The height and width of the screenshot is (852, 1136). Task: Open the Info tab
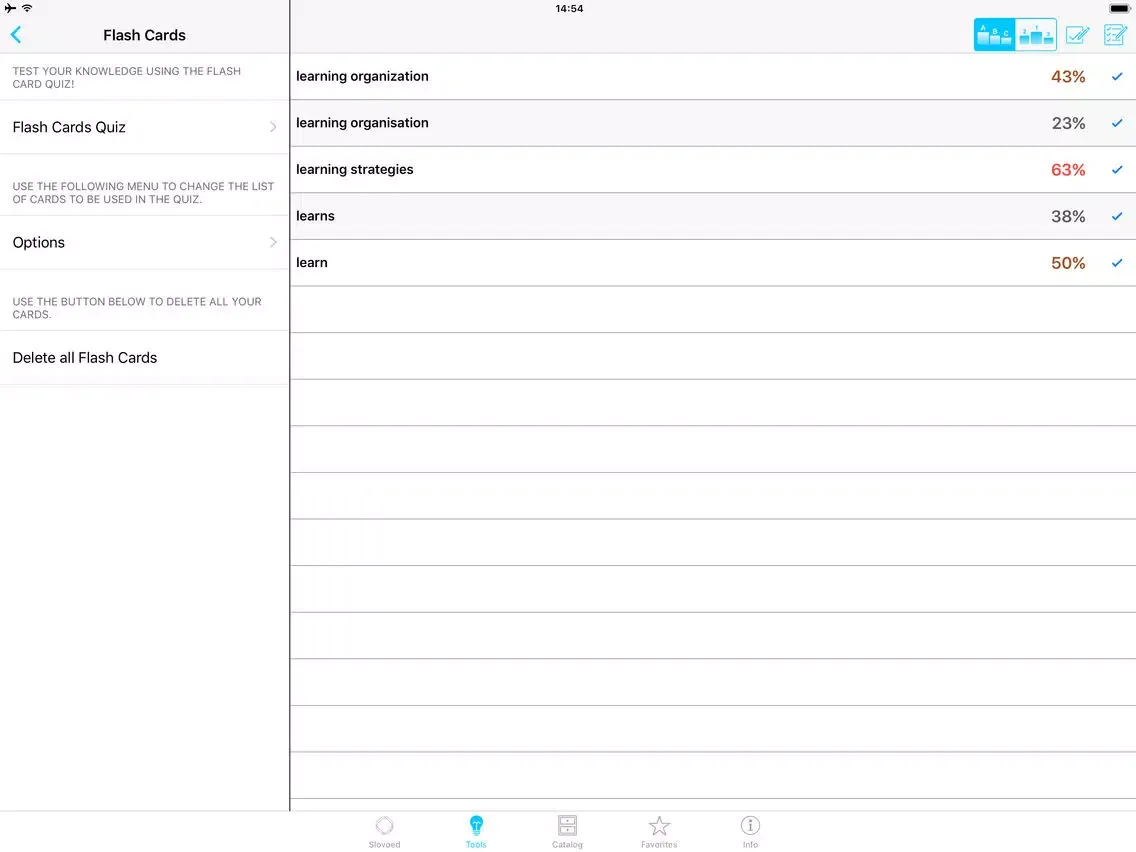[750, 832]
